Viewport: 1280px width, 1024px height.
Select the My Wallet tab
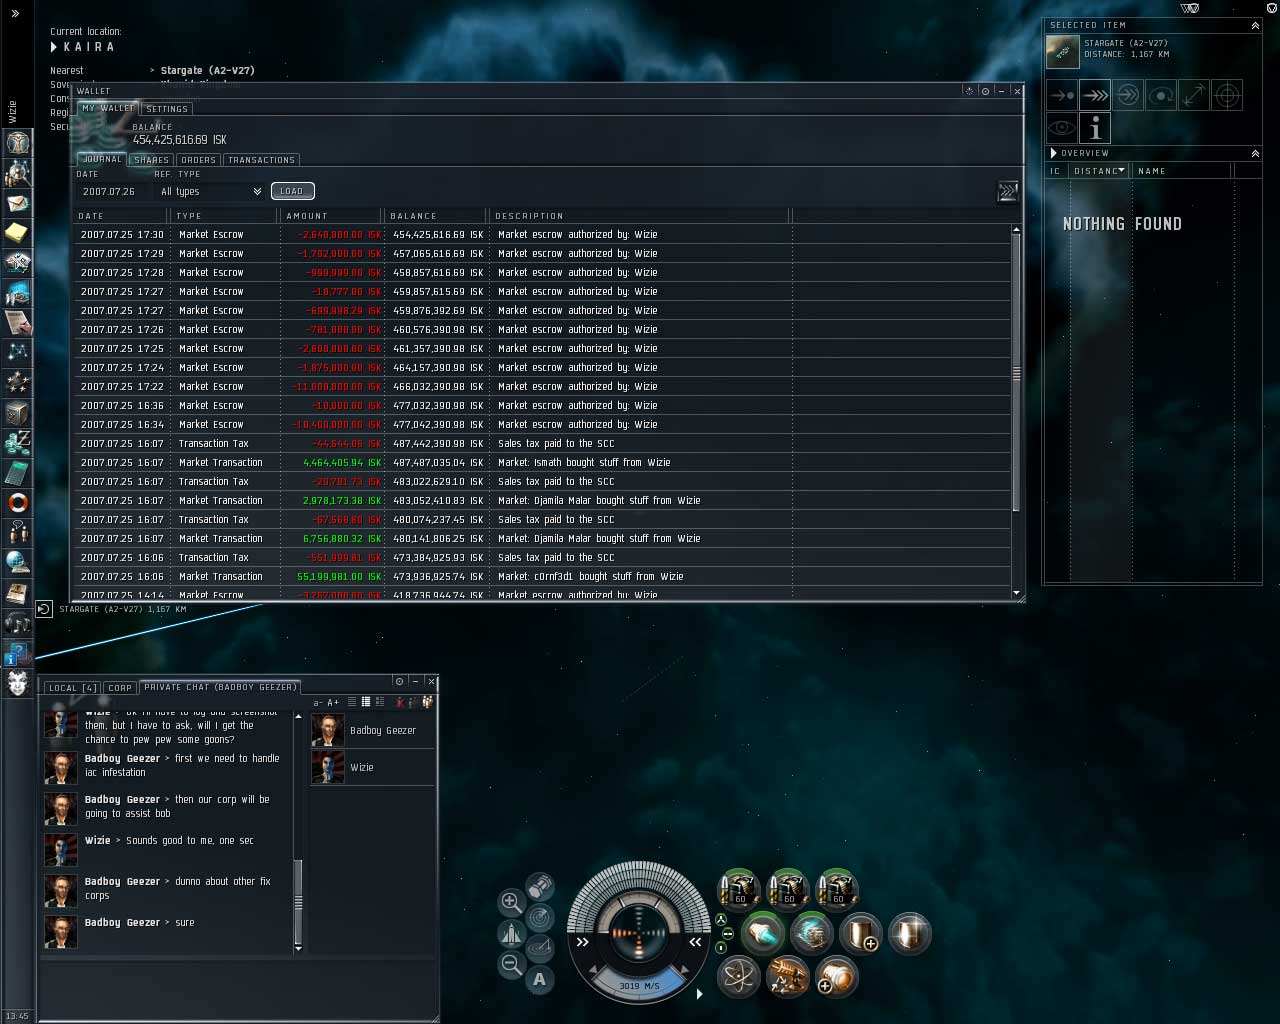click(108, 108)
